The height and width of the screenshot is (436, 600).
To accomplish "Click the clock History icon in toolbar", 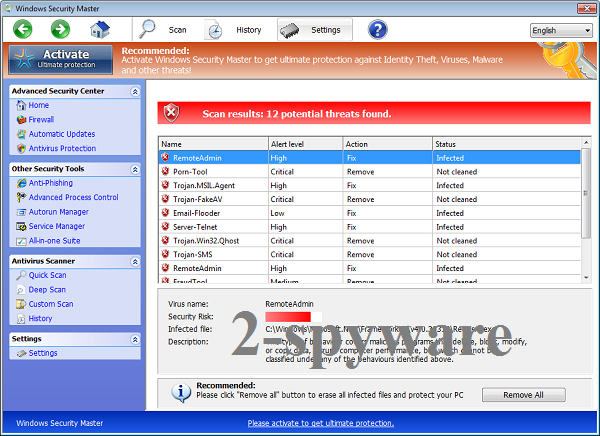I will [215, 30].
